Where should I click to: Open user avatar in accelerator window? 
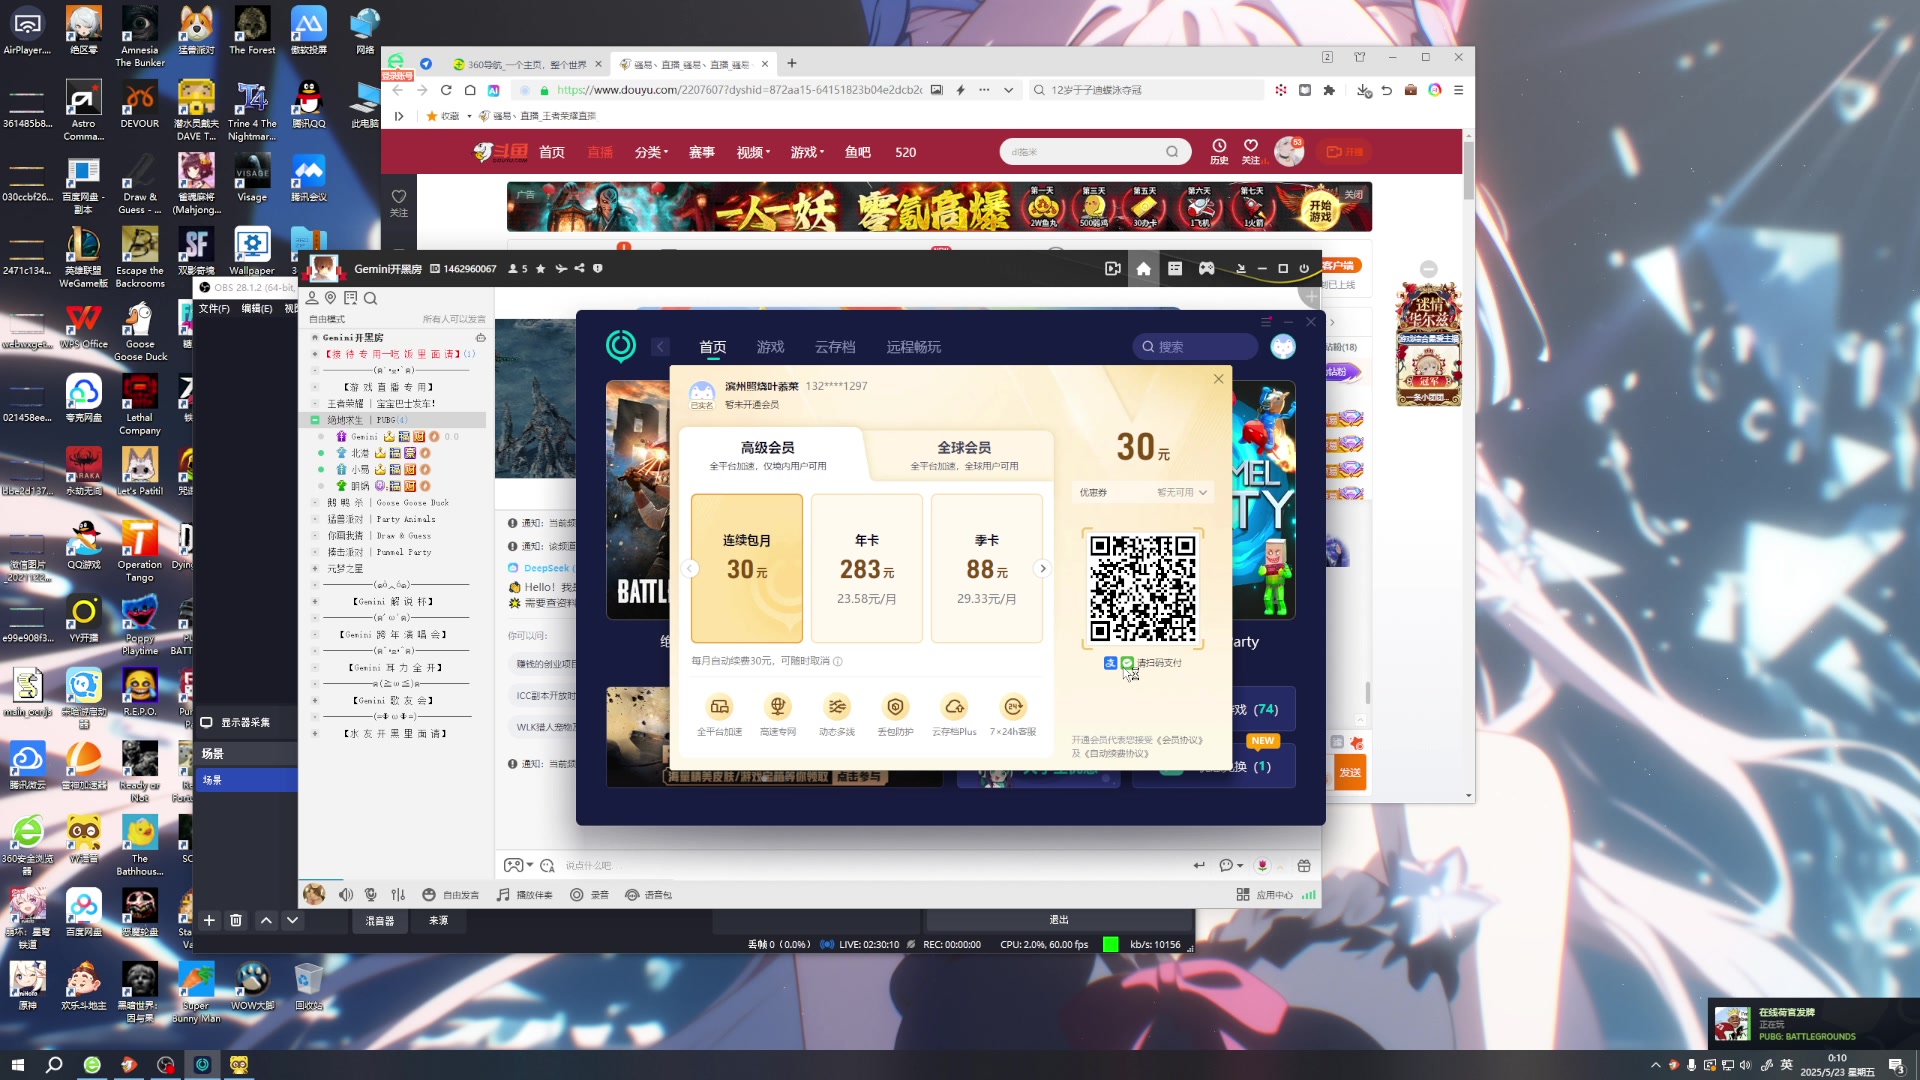(x=1283, y=347)
